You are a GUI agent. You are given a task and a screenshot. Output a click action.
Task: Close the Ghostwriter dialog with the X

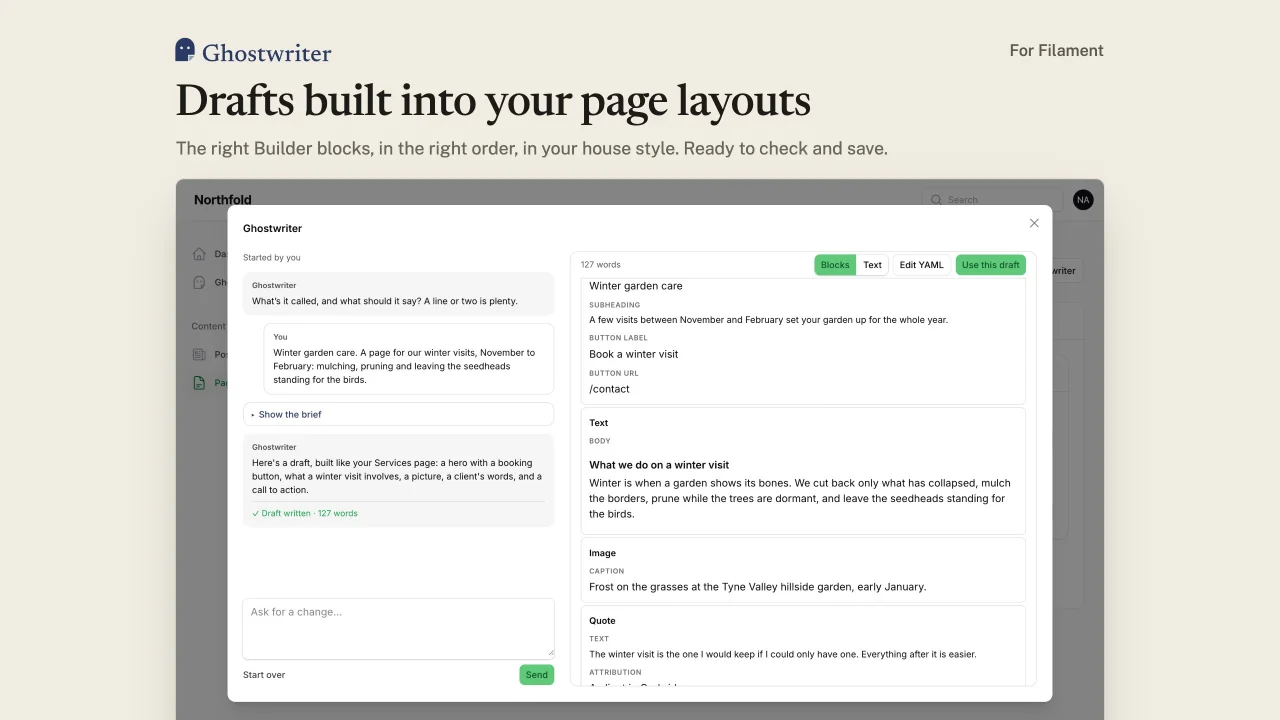click(x=1034, y=223)
